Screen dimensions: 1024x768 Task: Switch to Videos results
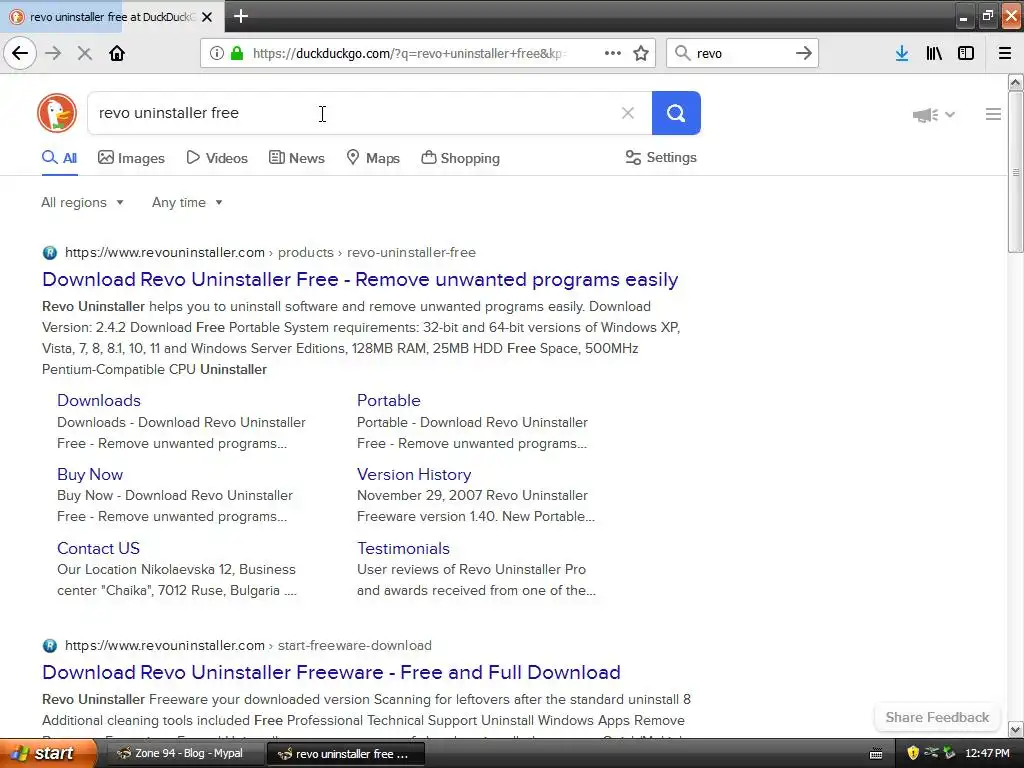(x=217, y=158)
